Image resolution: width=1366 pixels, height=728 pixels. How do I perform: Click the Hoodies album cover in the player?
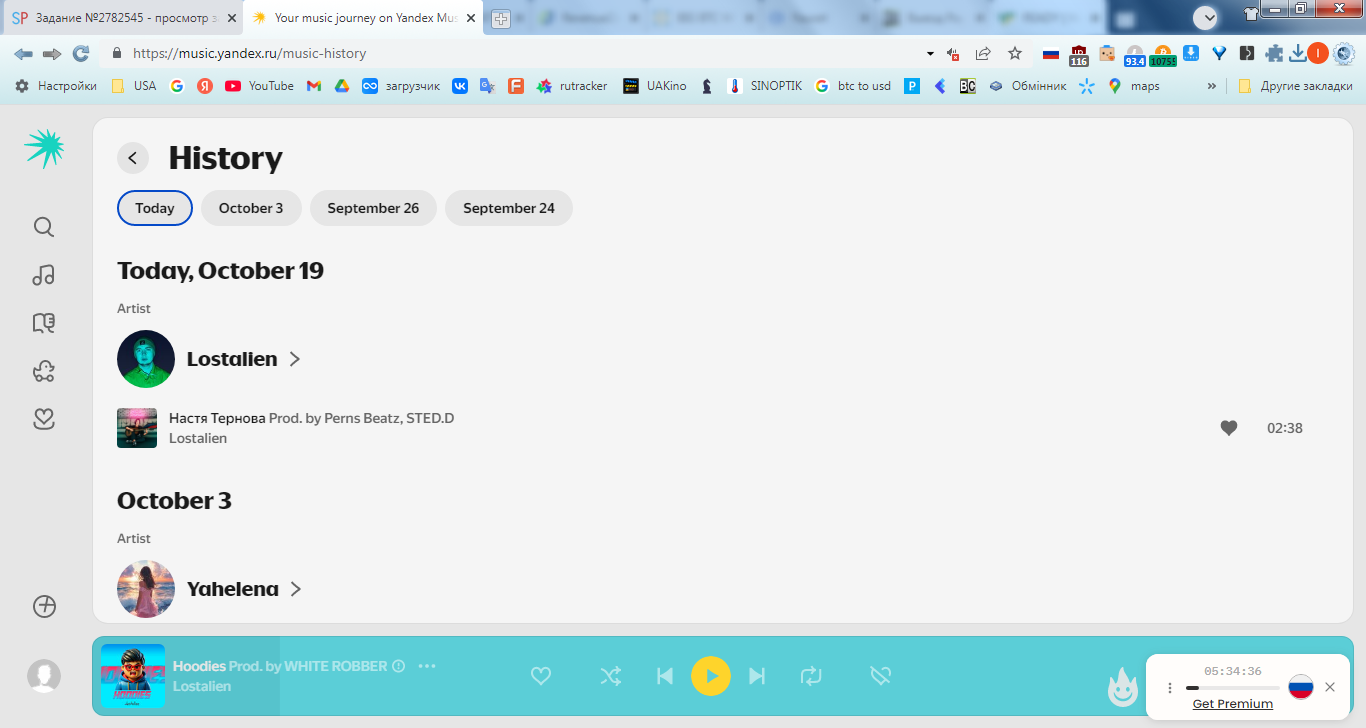(133, 676)
